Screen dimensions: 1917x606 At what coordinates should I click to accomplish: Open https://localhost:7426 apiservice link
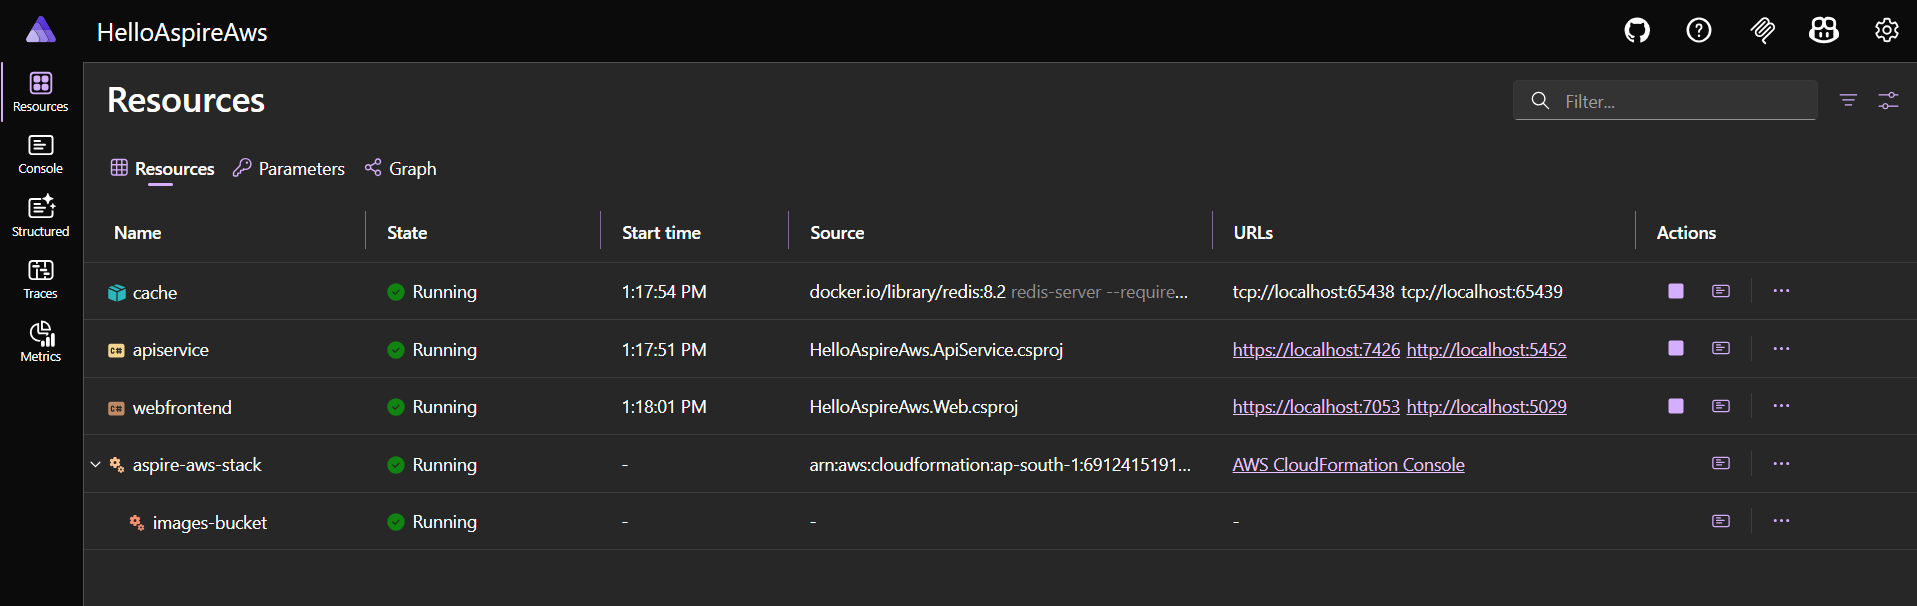[1316, 349]
